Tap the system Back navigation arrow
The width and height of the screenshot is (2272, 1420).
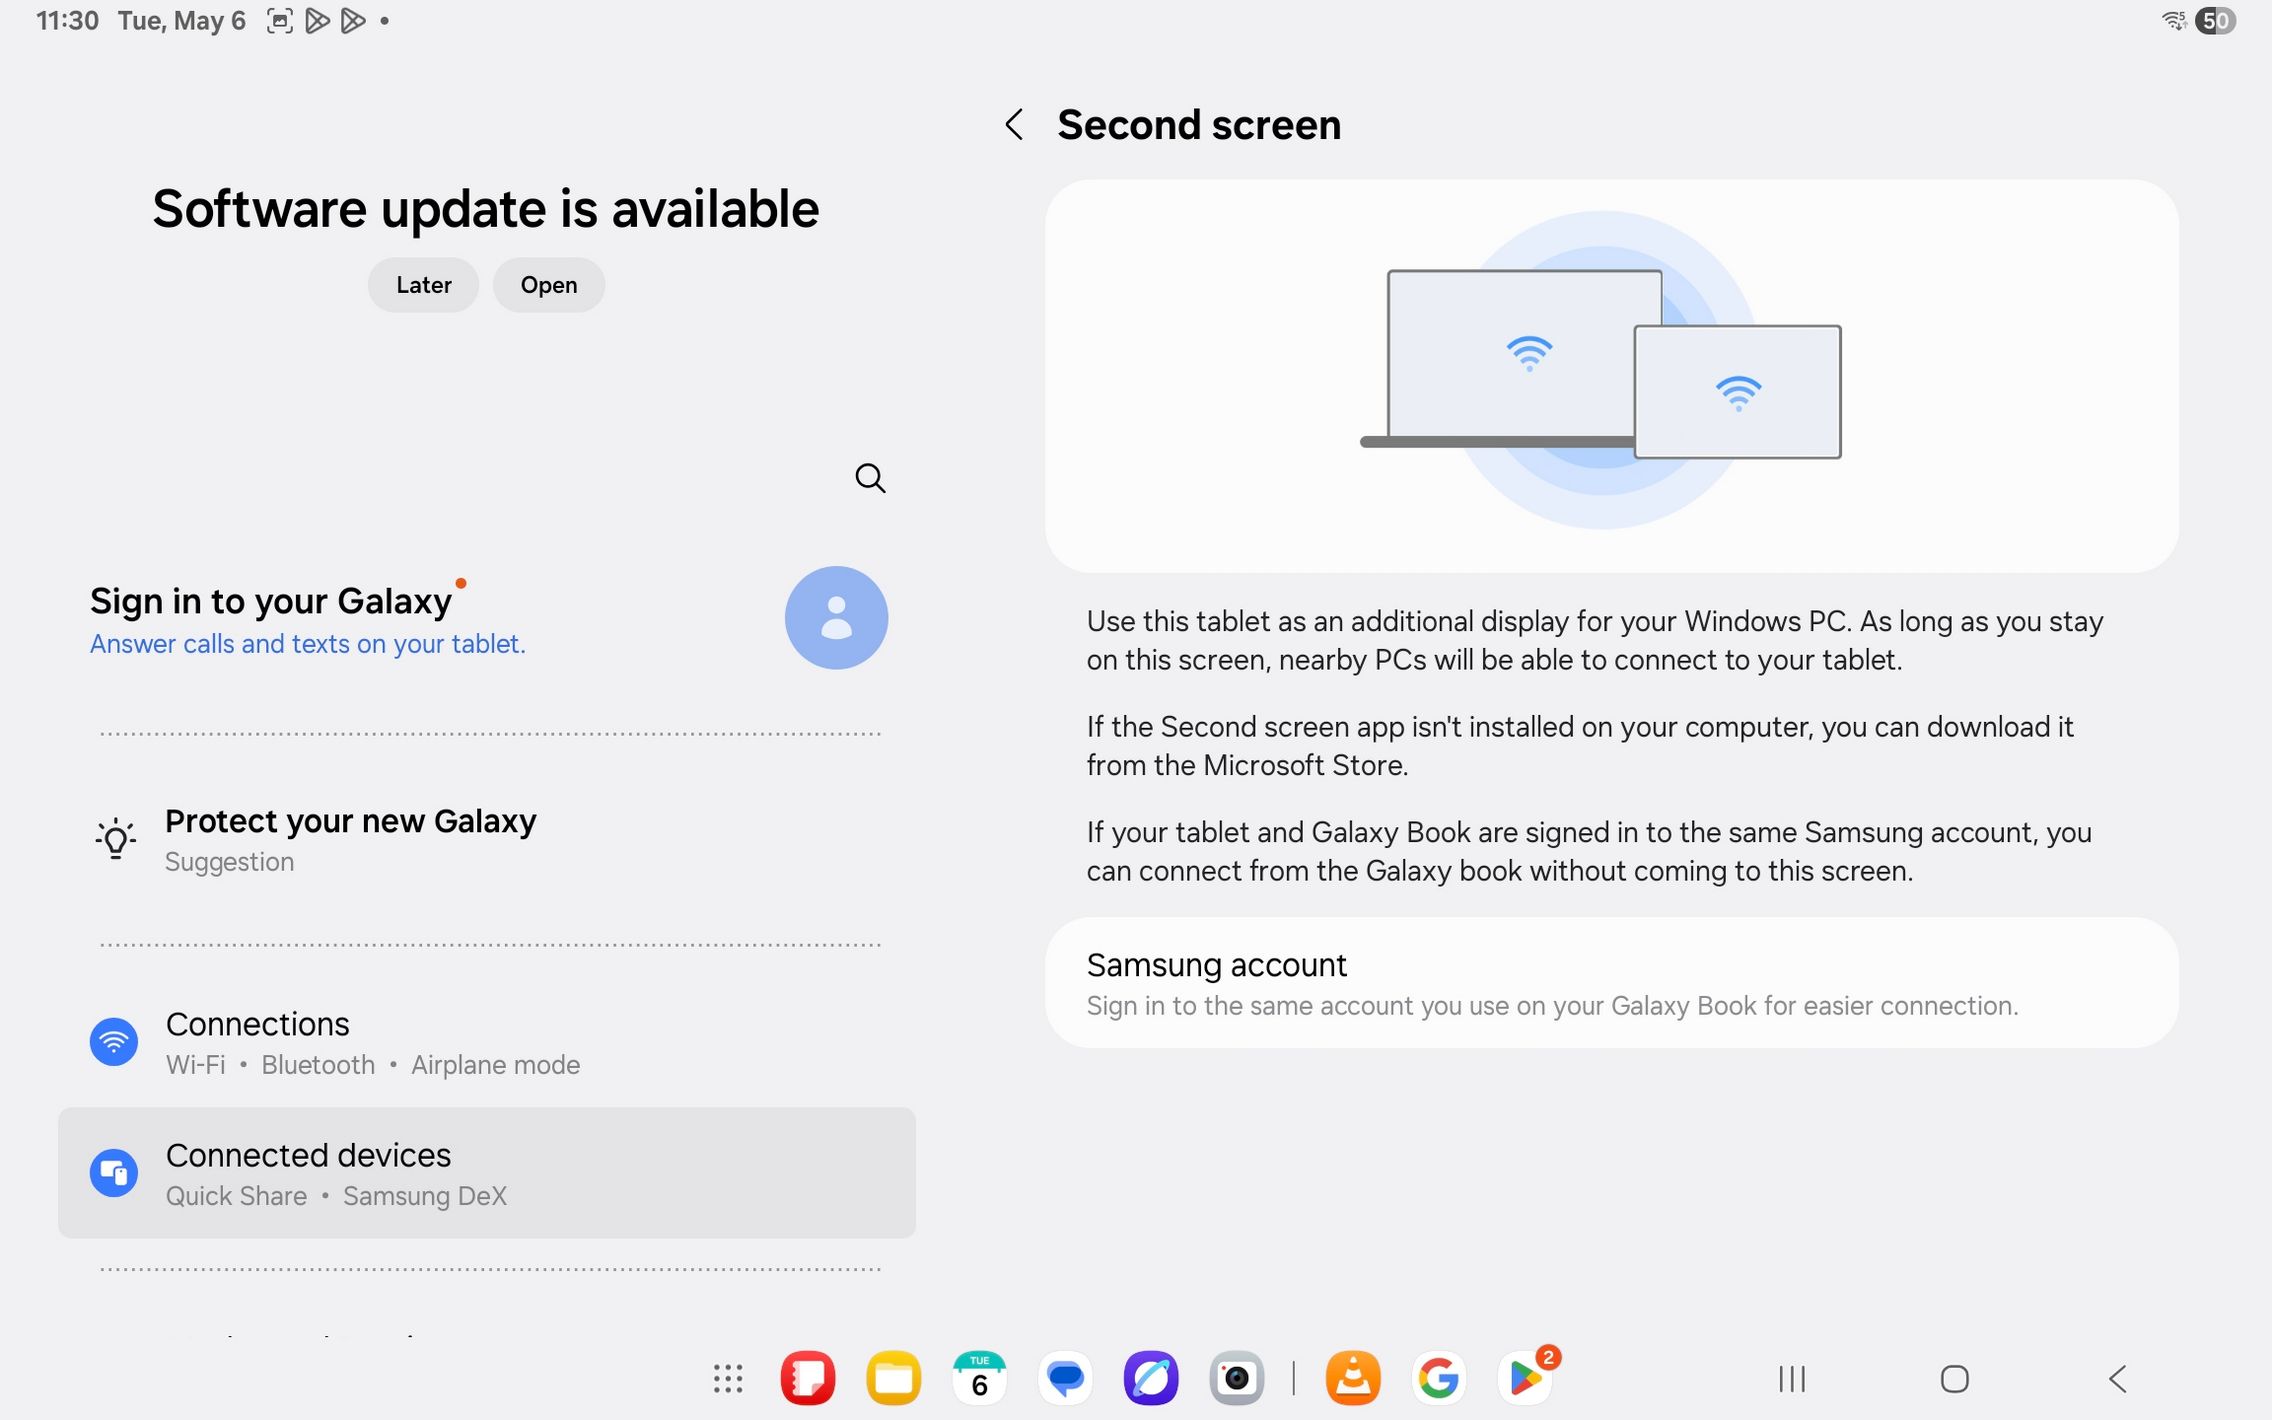pyautogui.click(x=2117, y=1379)
